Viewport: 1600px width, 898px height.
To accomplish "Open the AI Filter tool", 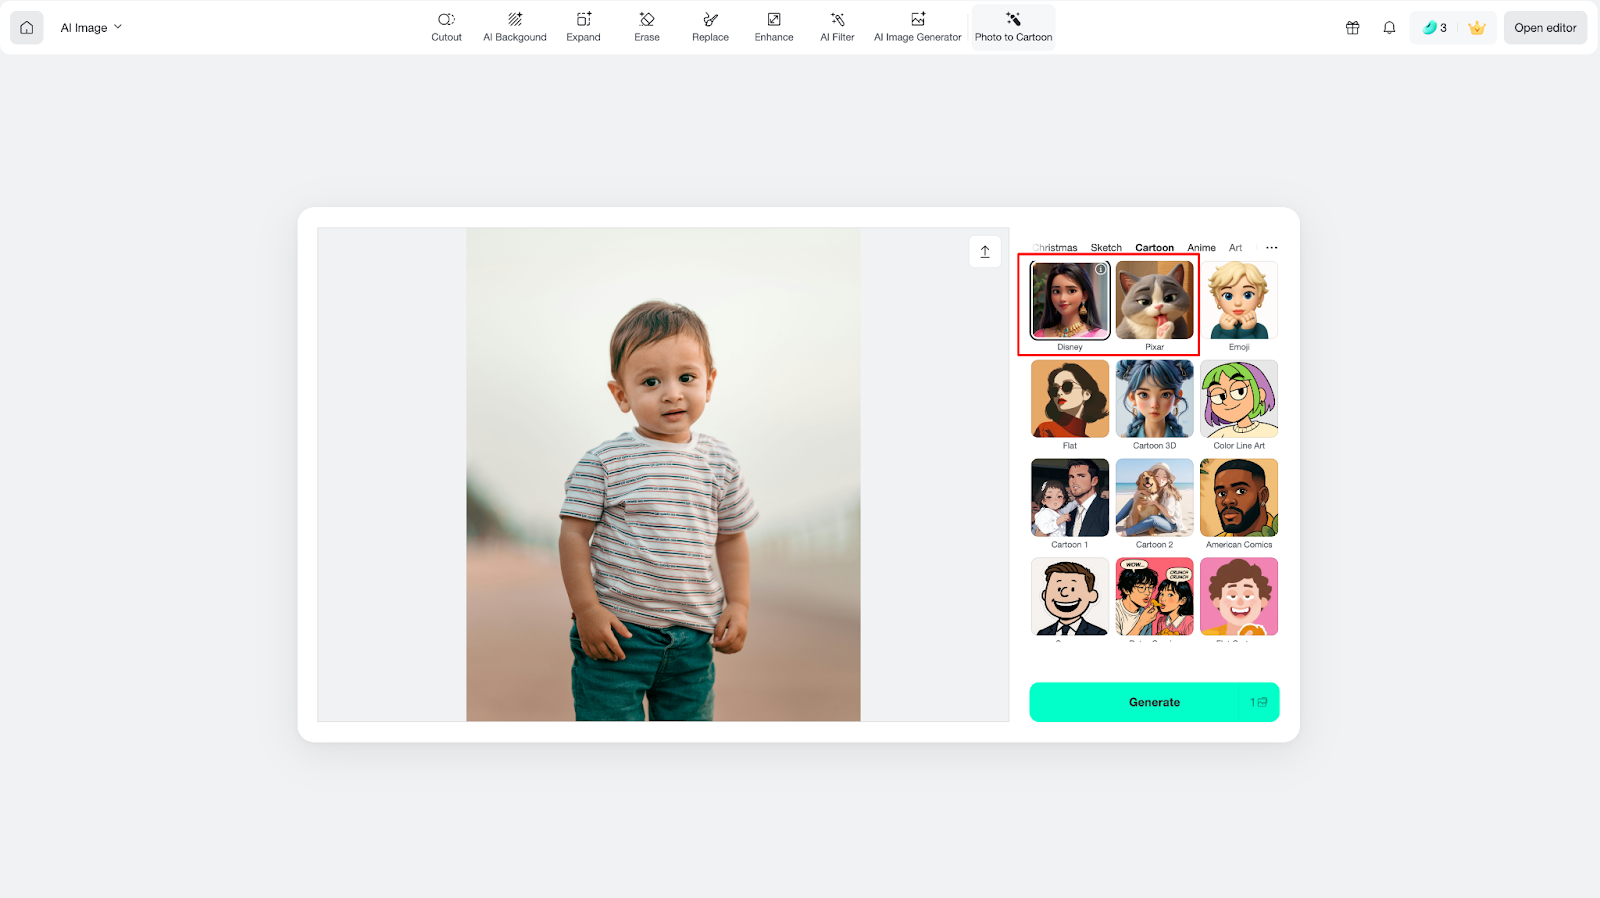I will (x=837, y=27).
